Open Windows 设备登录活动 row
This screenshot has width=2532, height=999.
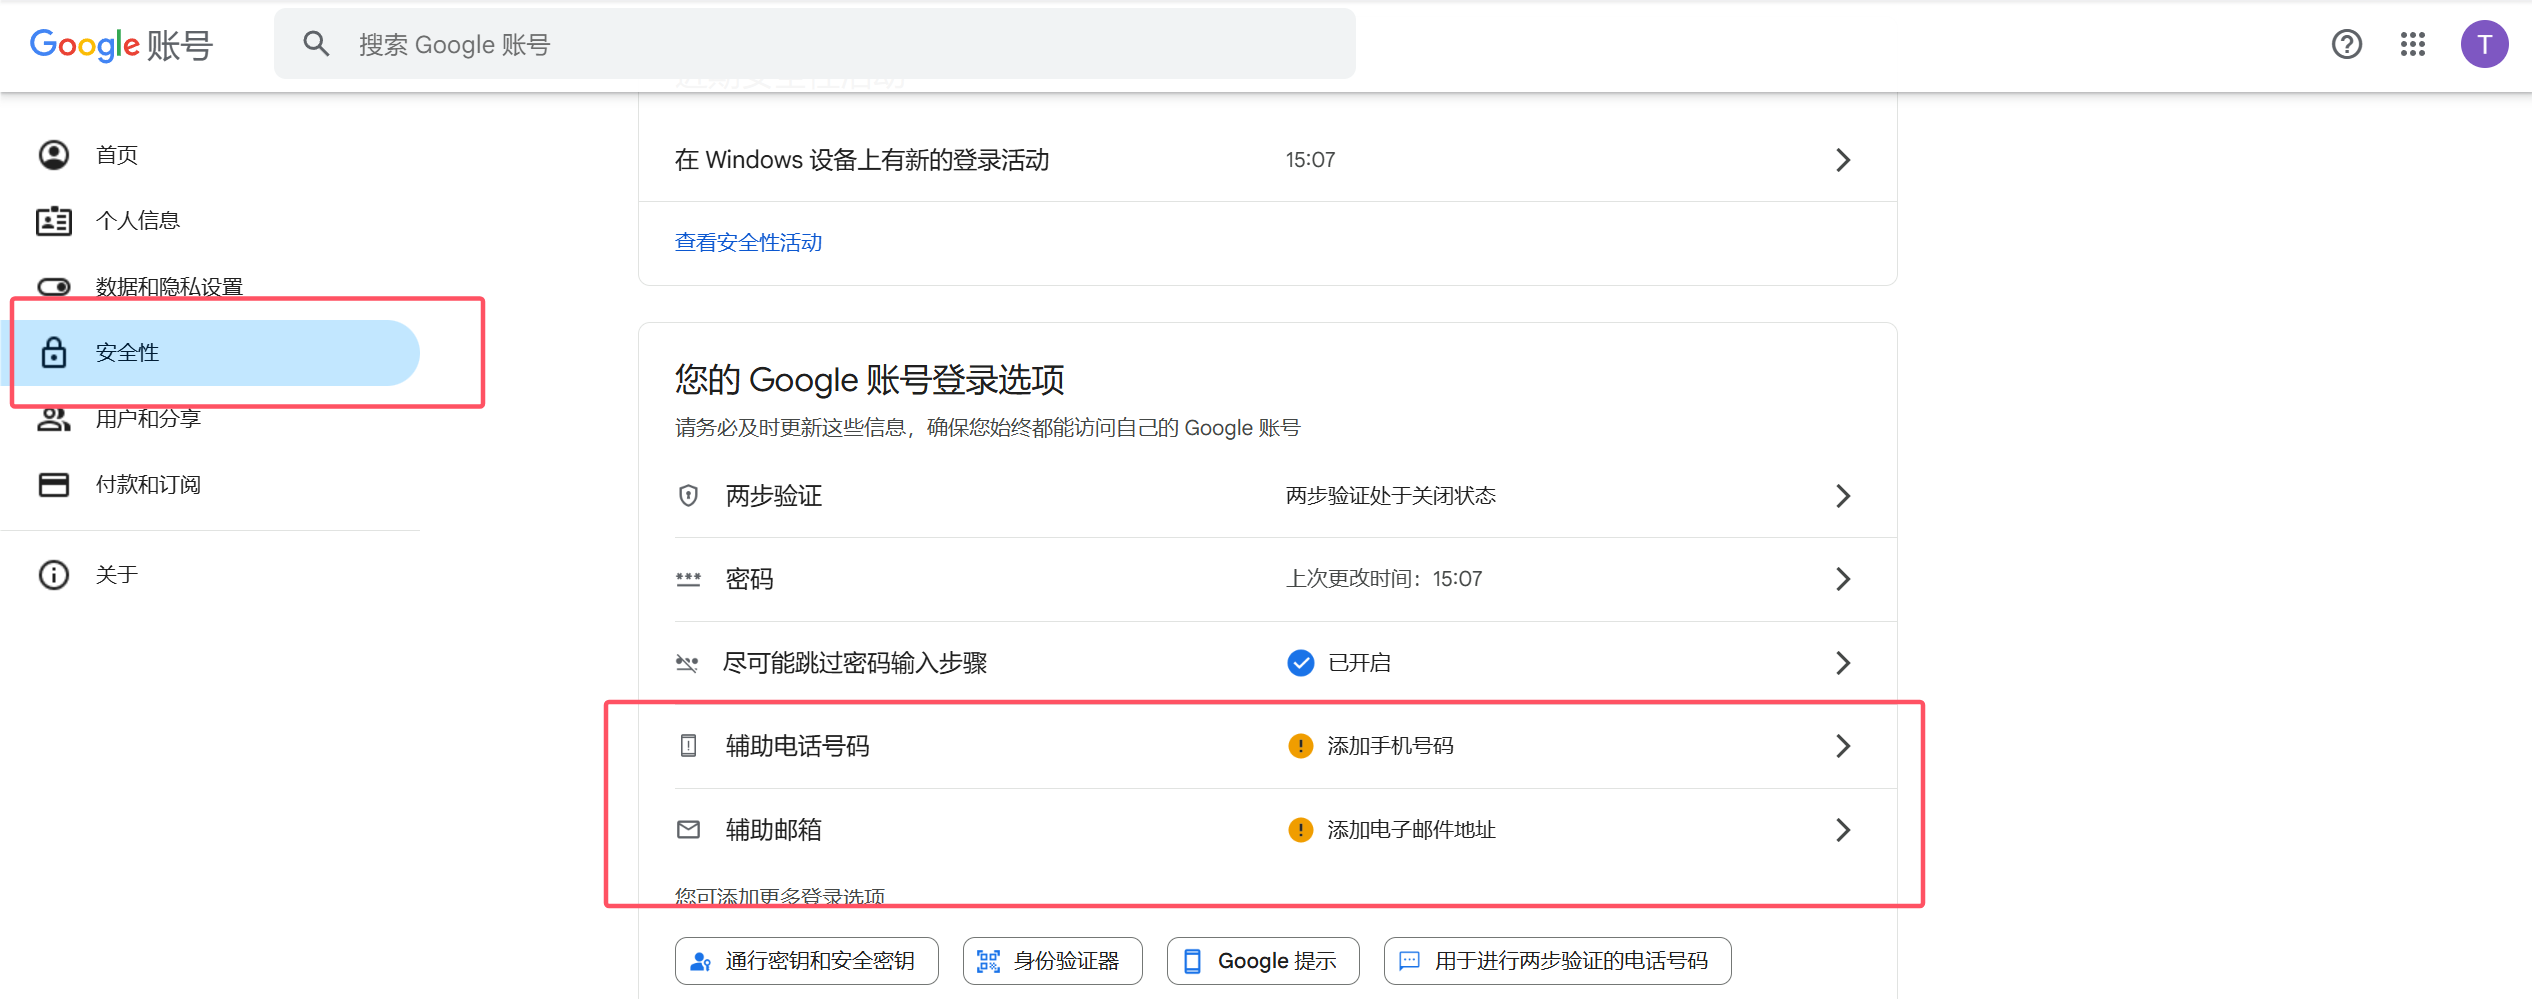pos(1267,160)
